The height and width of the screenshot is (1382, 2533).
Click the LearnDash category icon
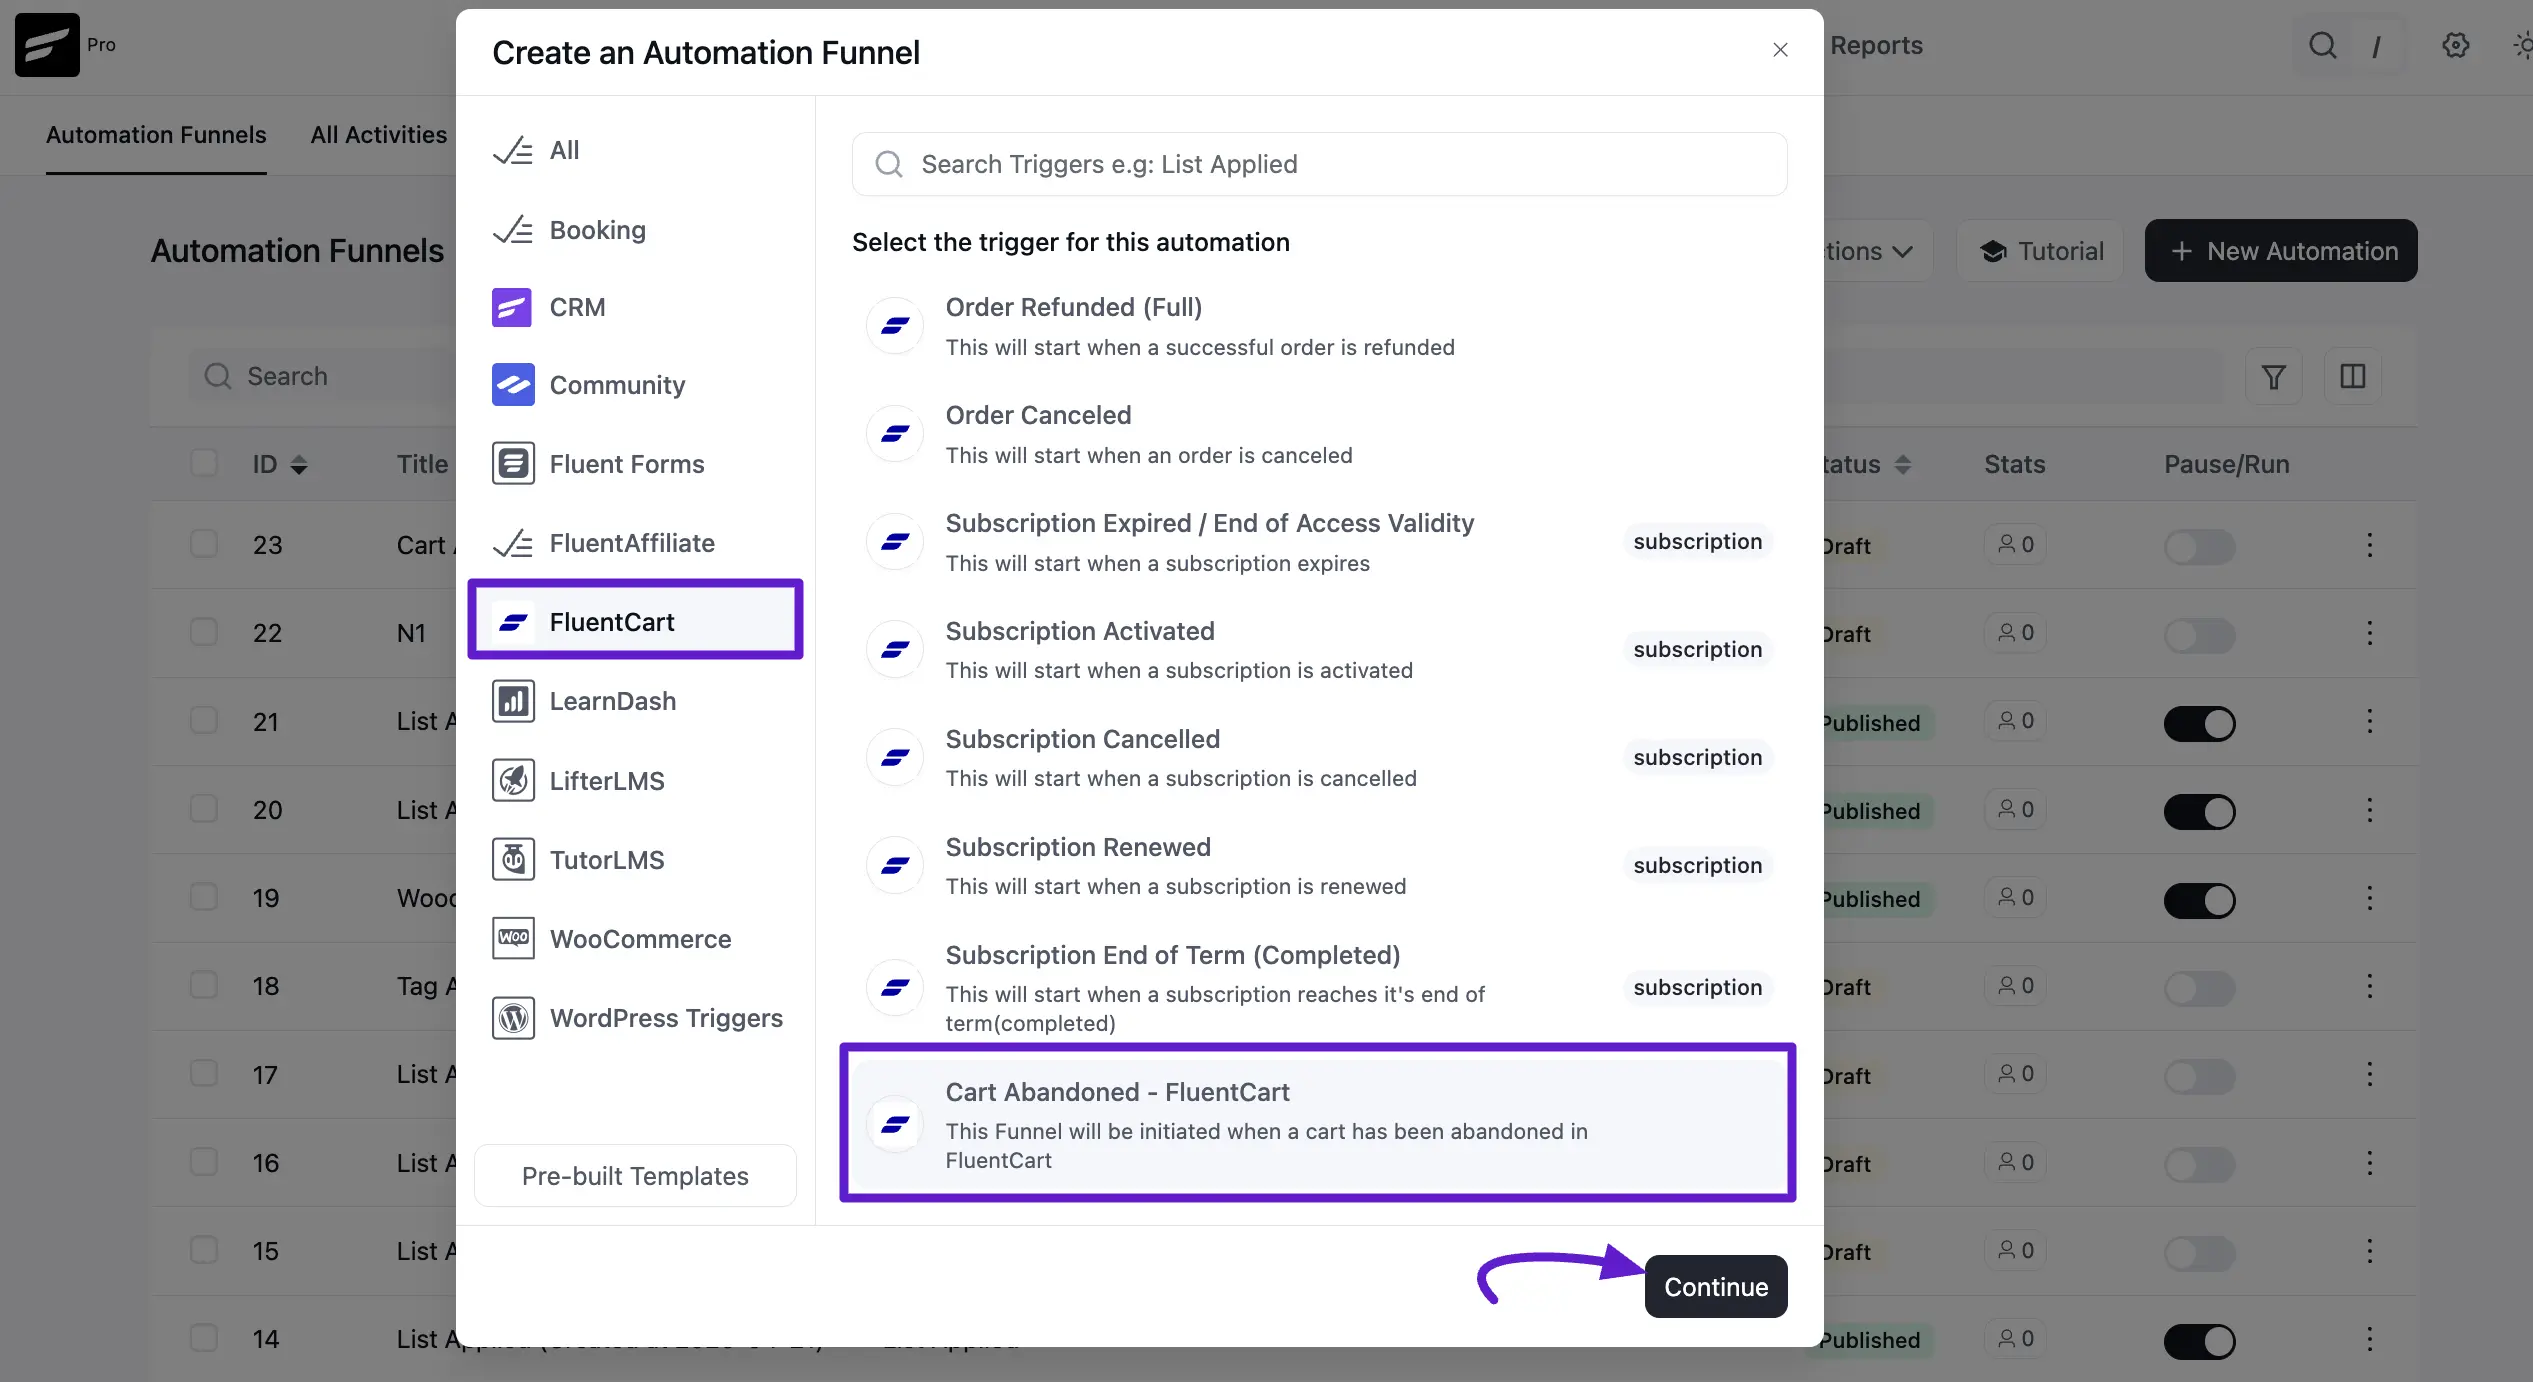coord(513,701)
